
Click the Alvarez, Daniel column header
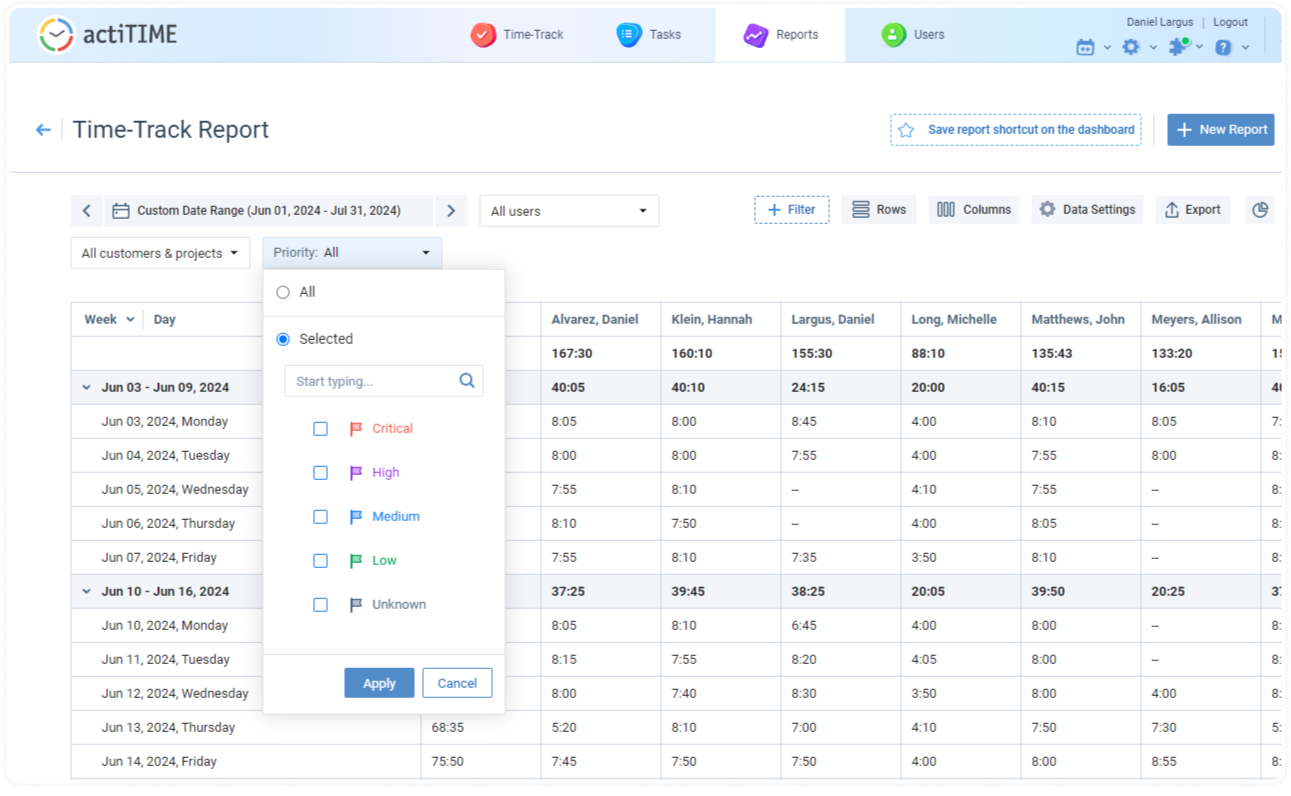tap(595, 320)
